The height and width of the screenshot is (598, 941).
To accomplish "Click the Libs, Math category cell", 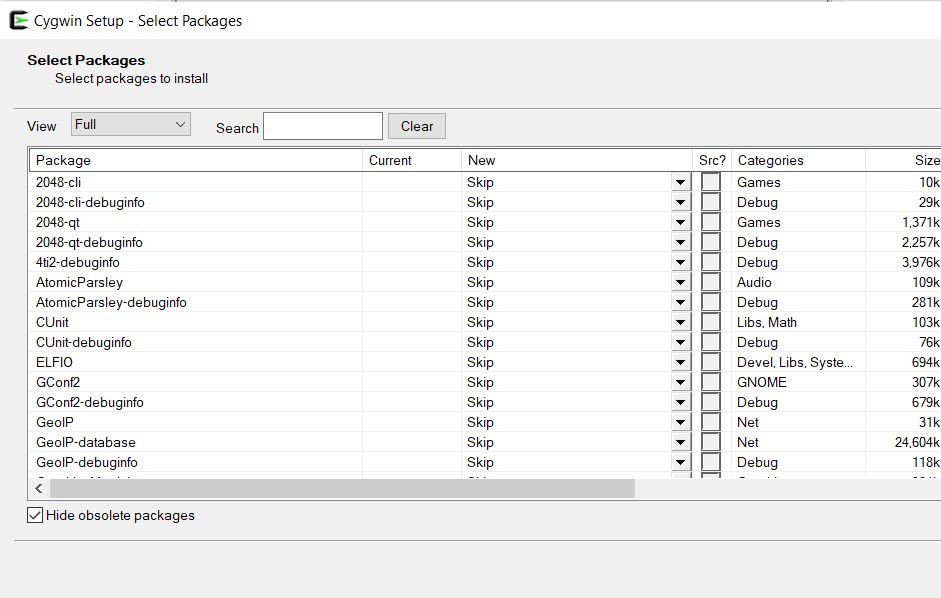I will pyautogui.click(x=766, y=322).
